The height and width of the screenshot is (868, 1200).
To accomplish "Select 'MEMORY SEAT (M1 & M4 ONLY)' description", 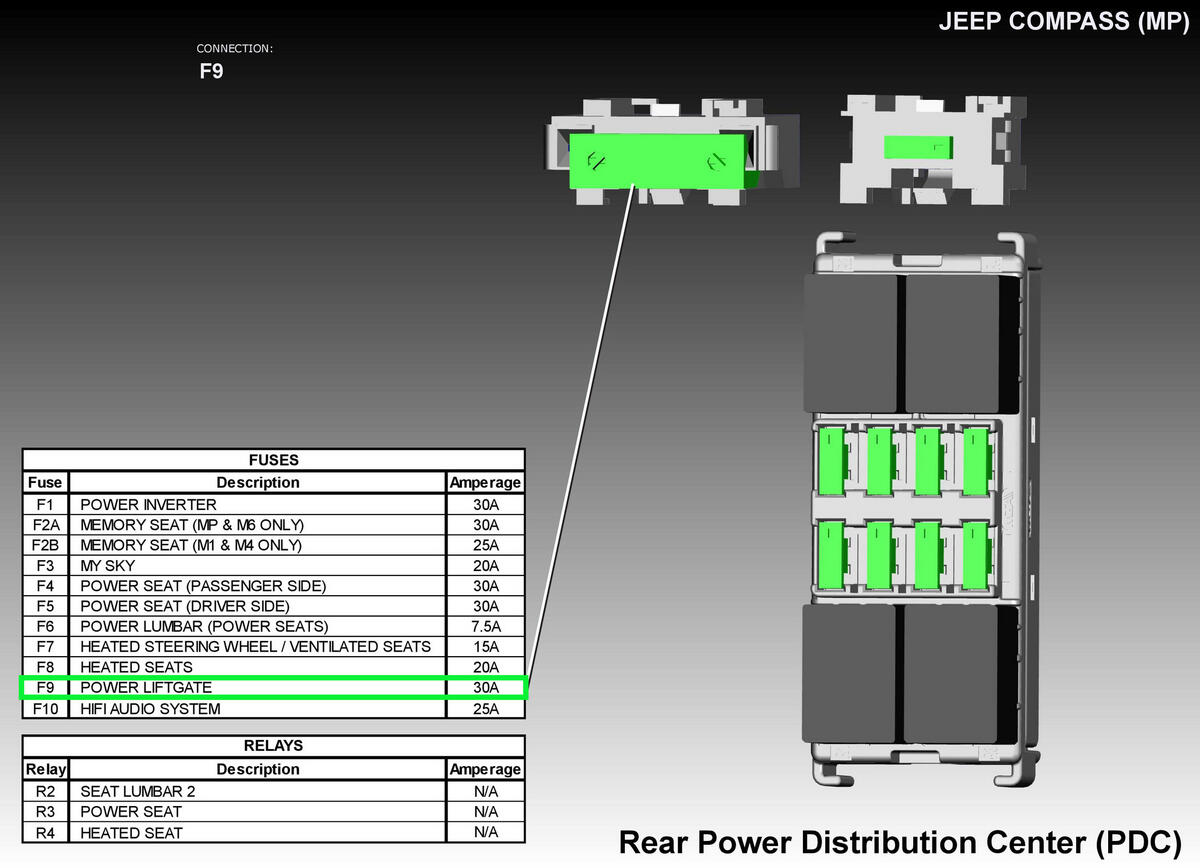I will [190, 545].
